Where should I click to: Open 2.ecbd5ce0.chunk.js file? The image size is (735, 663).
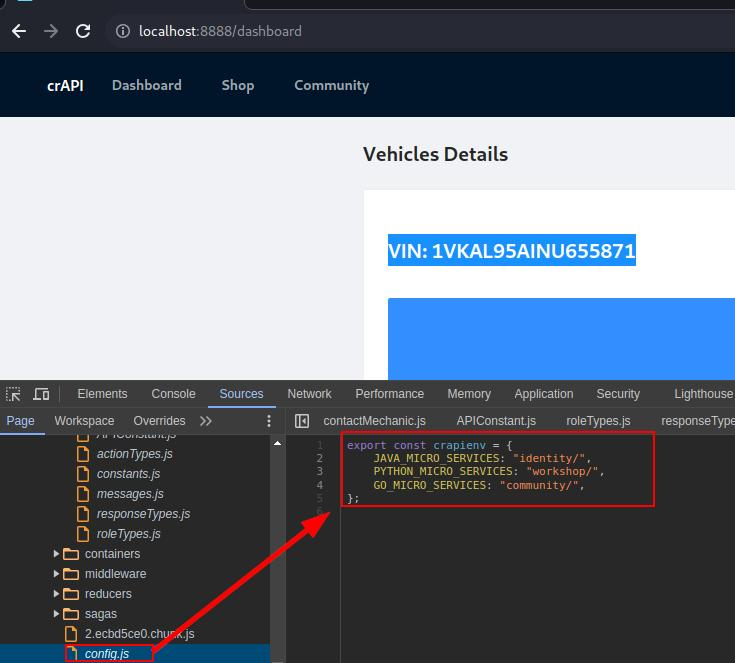[139, 634]
